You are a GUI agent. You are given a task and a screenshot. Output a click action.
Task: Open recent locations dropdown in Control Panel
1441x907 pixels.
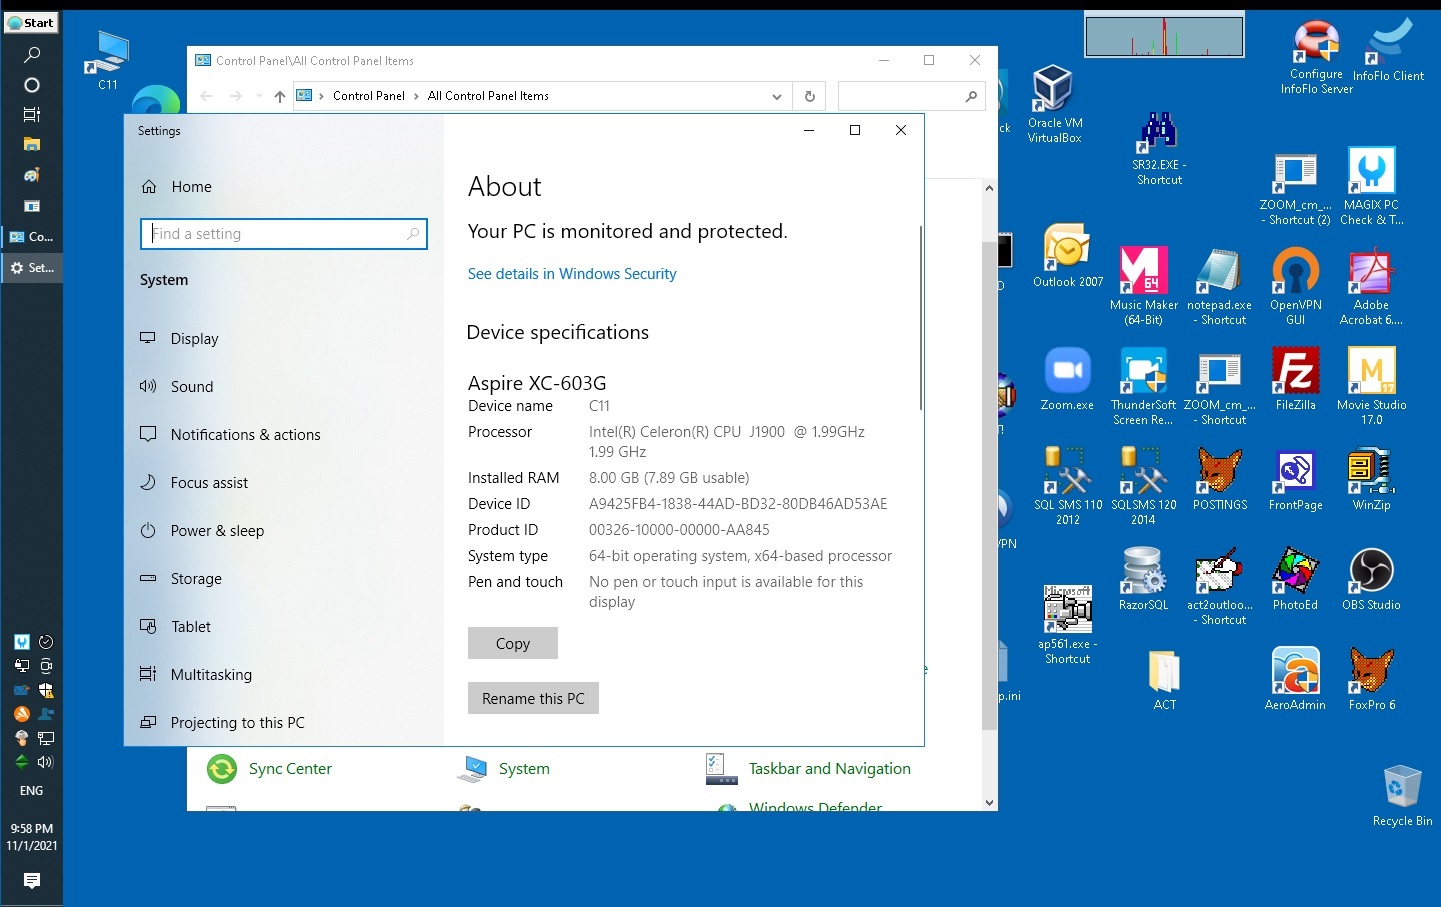tap(259, 96)
